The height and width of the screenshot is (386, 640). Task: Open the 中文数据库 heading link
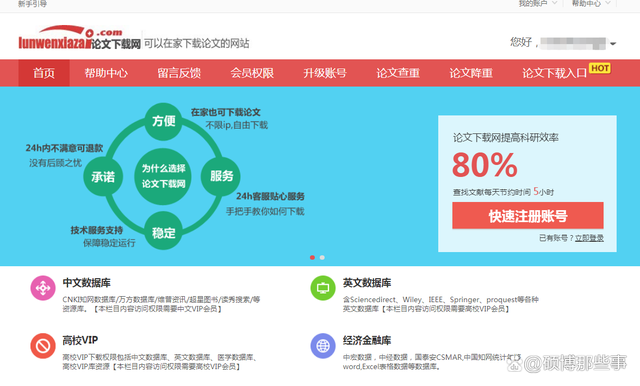(86, 283)
